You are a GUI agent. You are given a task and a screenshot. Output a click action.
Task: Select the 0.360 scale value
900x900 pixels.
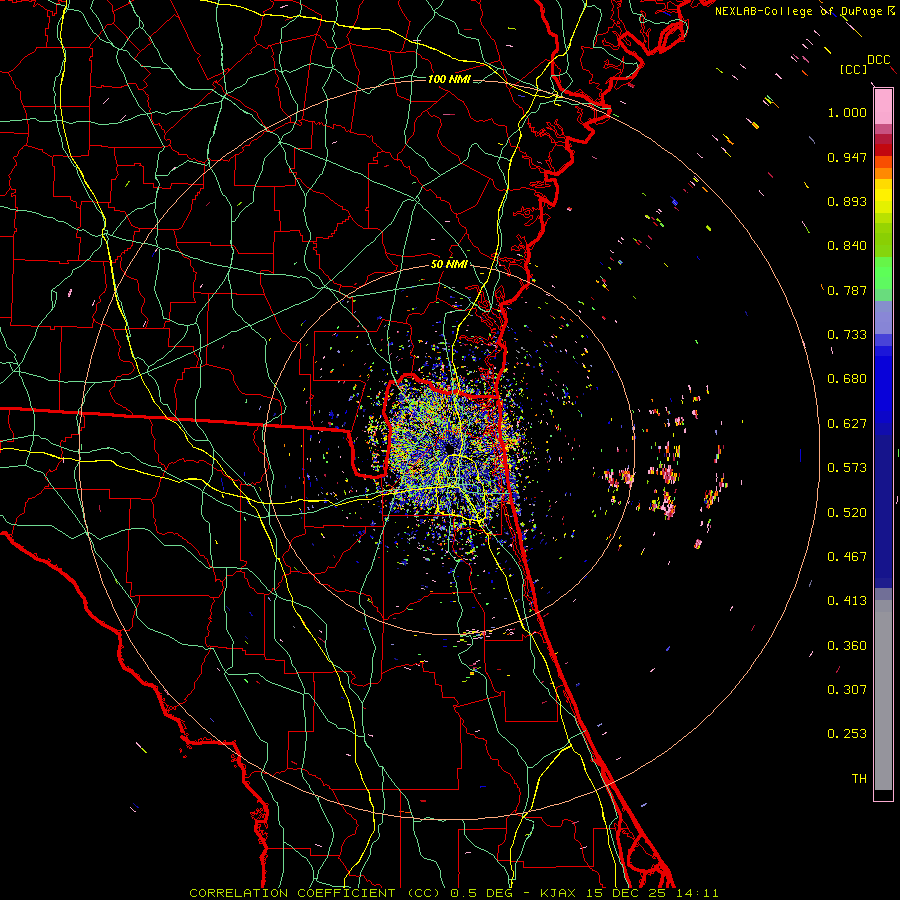(x=847, y=646)
